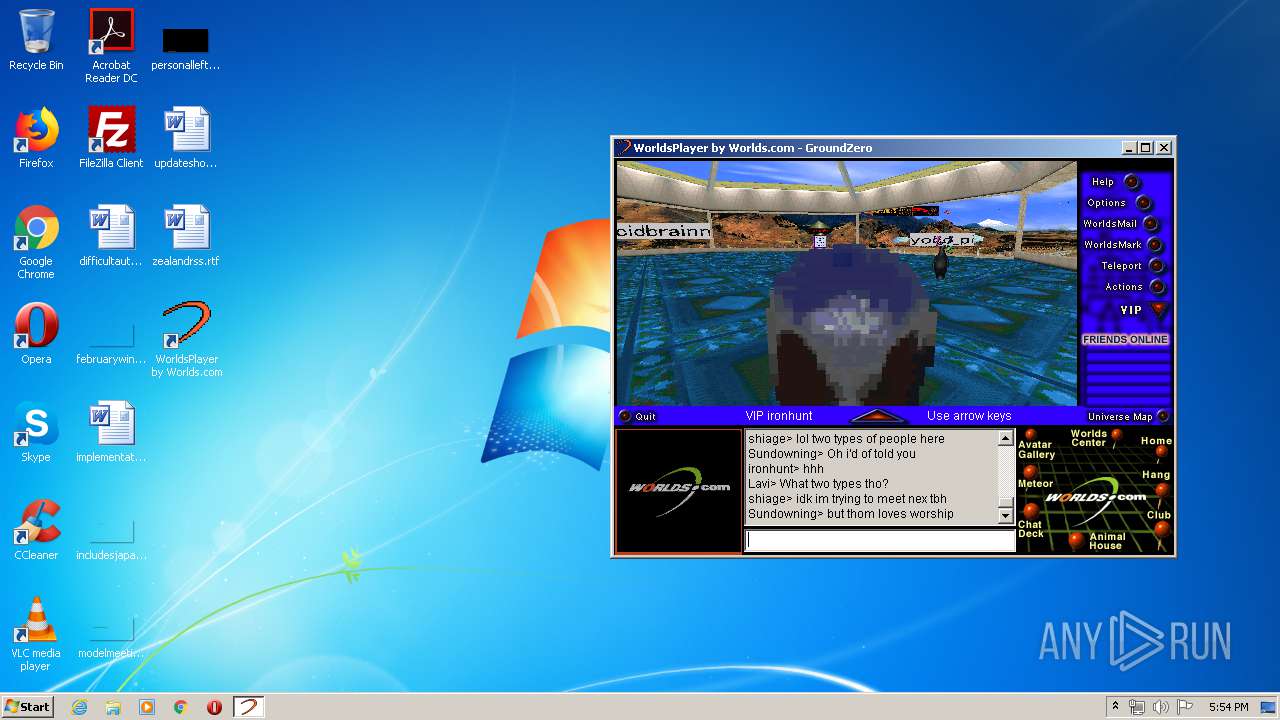
Task: Click the chat message input field
Action: point(880,541)
